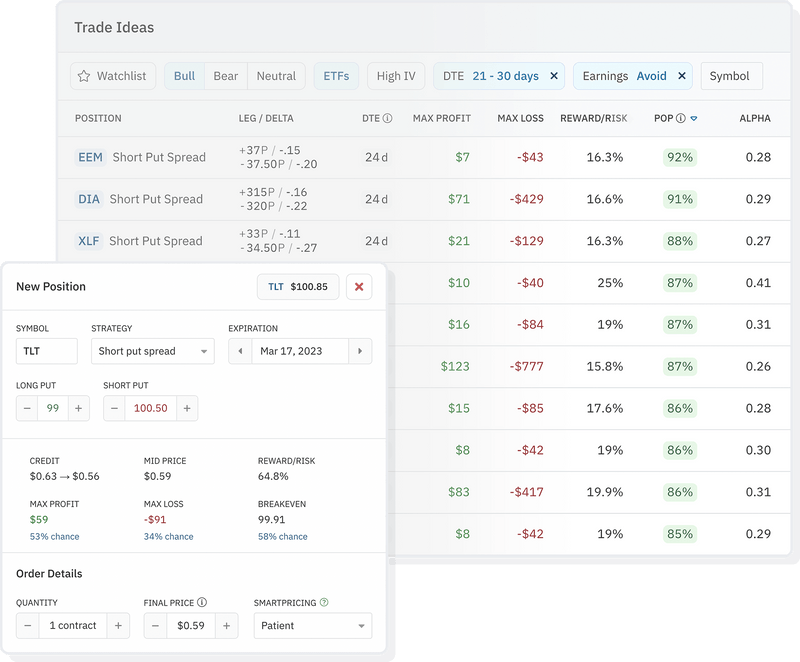
Task: Open the Symbol filter
Action: [731, 76]
